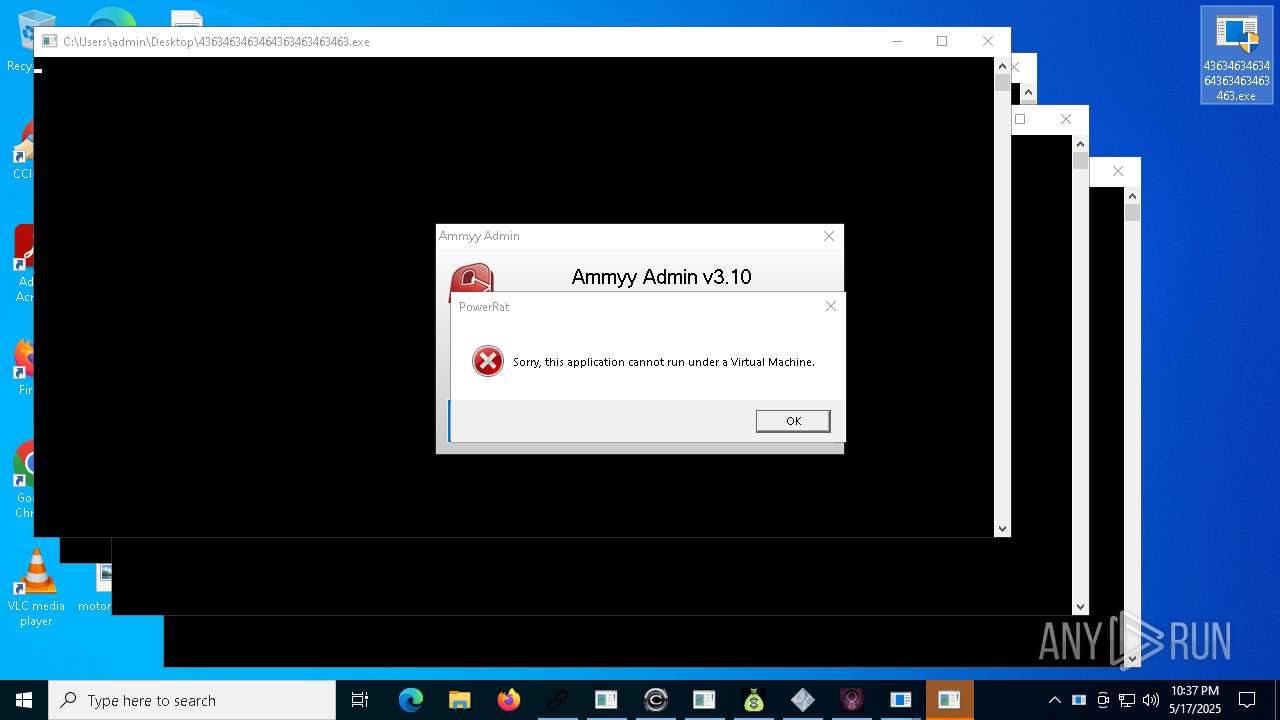This screenshot has height=720, width=1280.
Task: Close the PowerRat dialog with its X
Action: pos(830,306)
